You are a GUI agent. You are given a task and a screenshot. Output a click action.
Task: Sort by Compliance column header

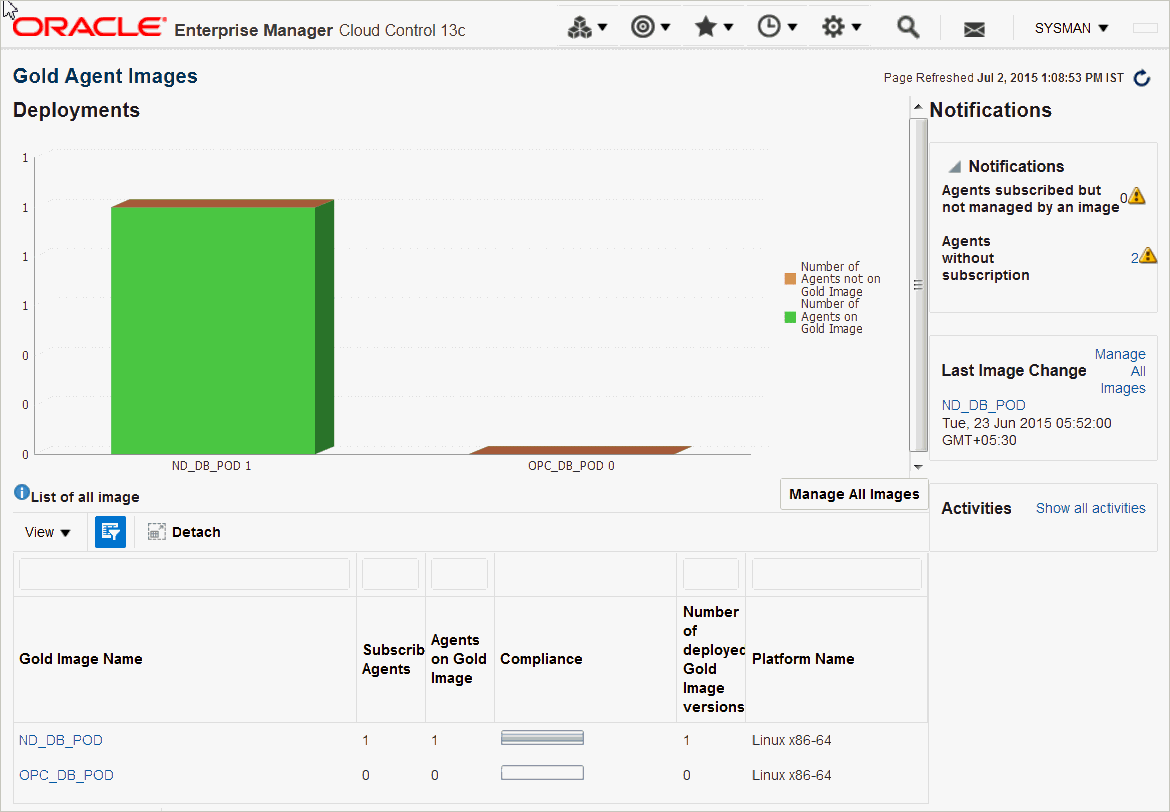[541, 659]
